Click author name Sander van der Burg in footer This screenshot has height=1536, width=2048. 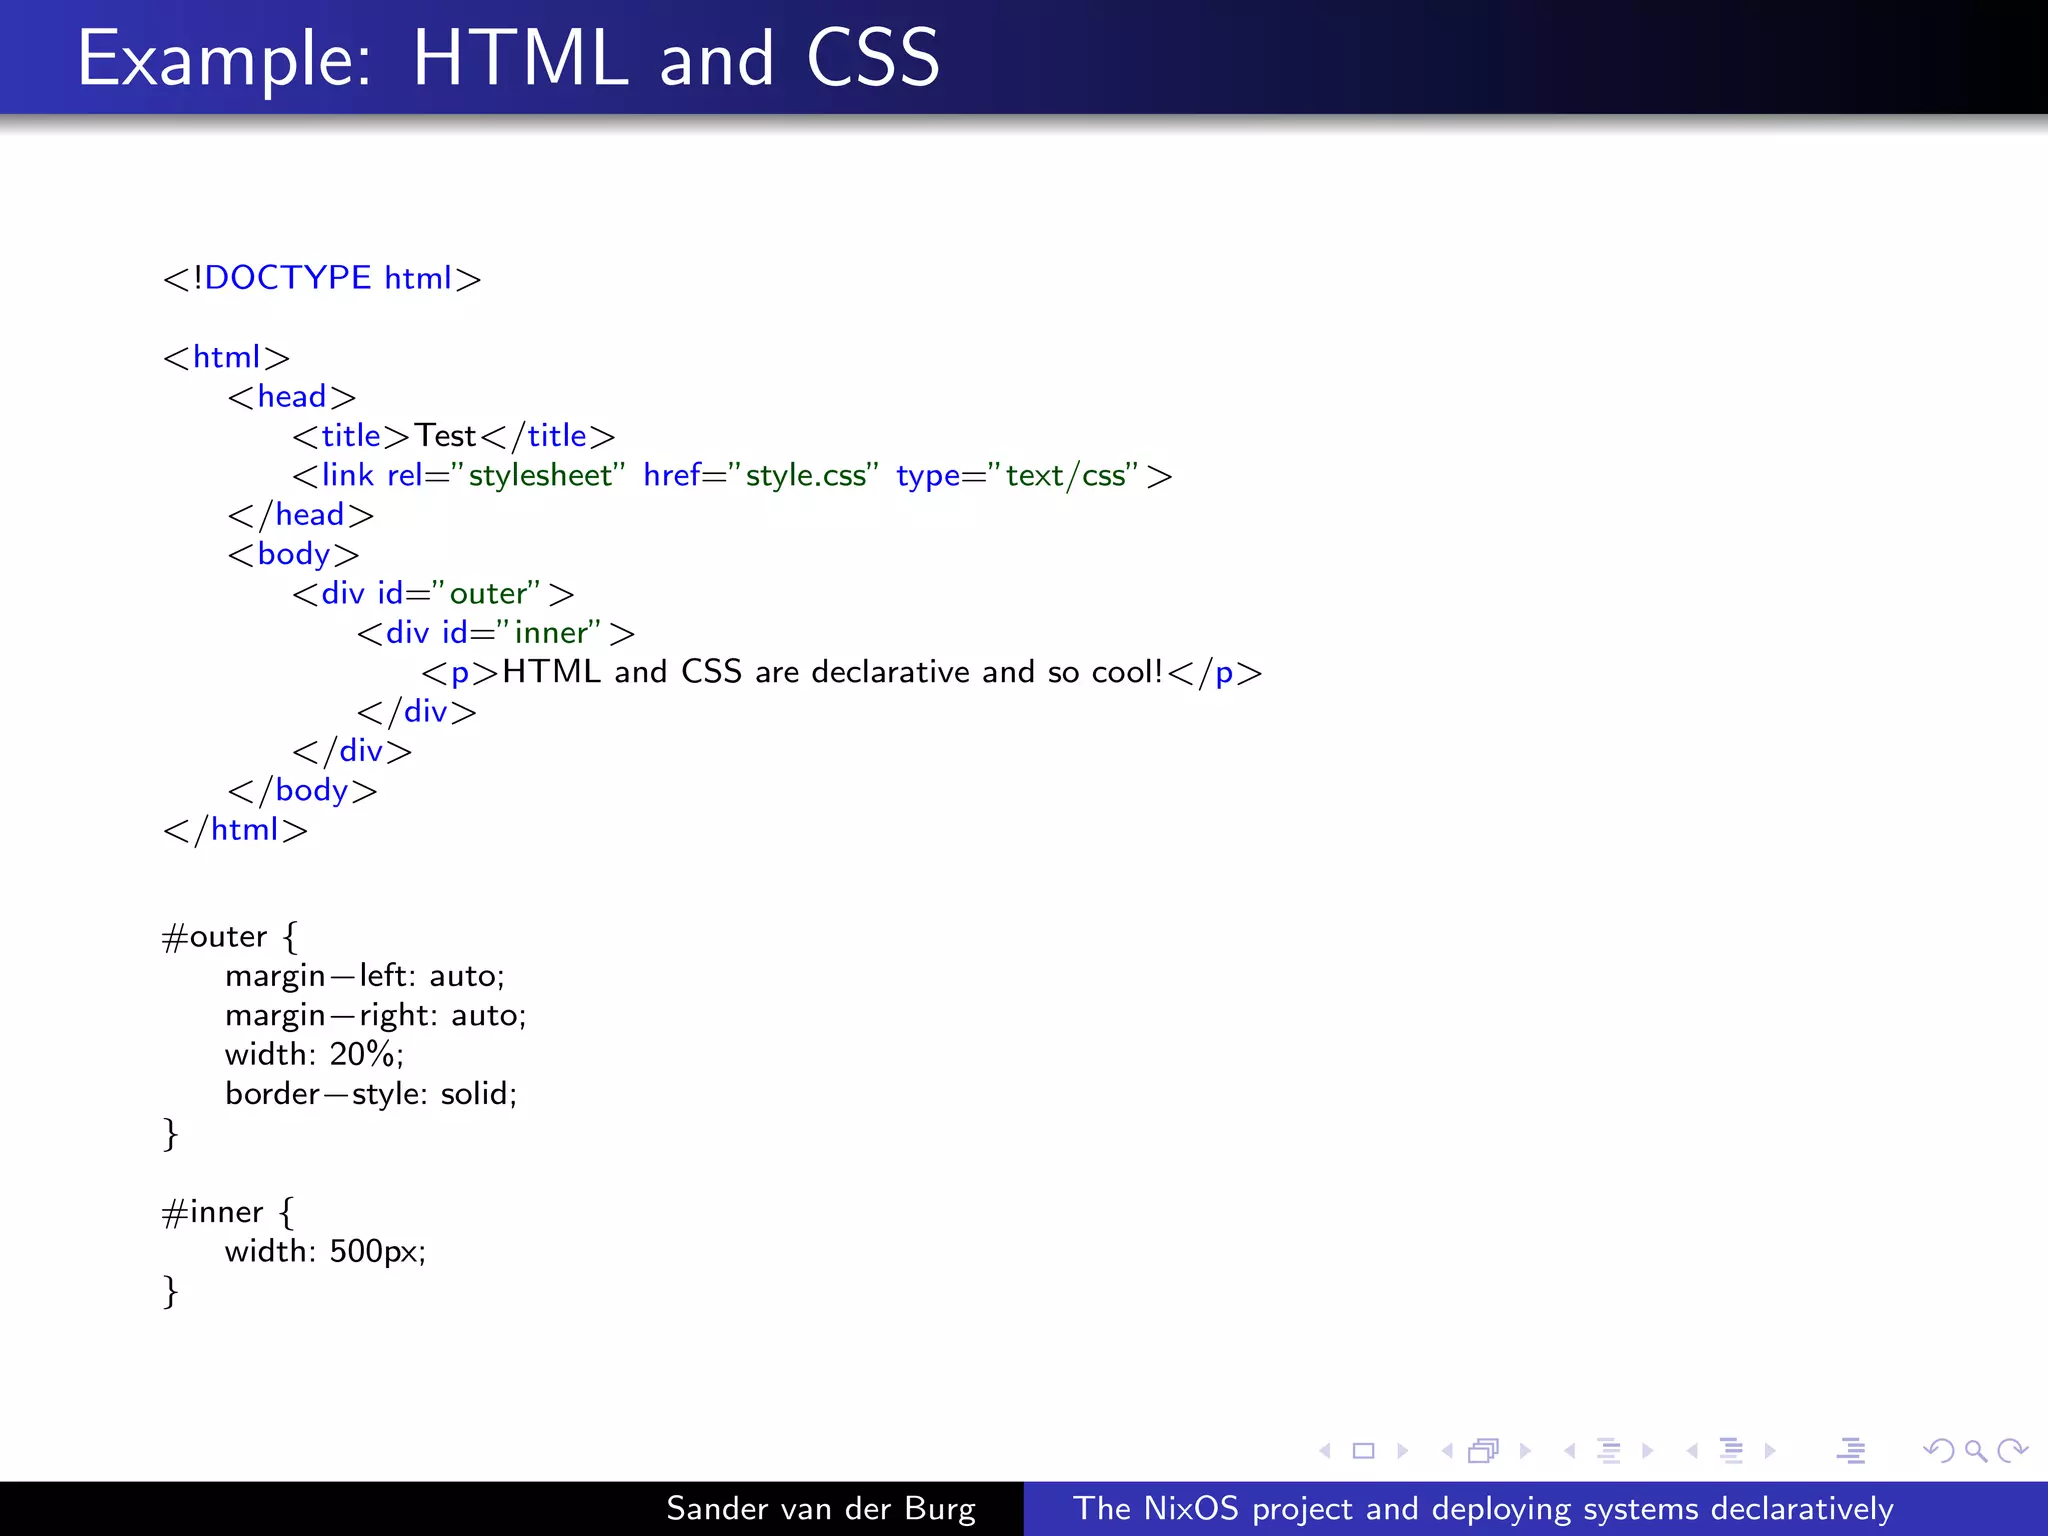pyautogui.click(x=821, y=1509)
